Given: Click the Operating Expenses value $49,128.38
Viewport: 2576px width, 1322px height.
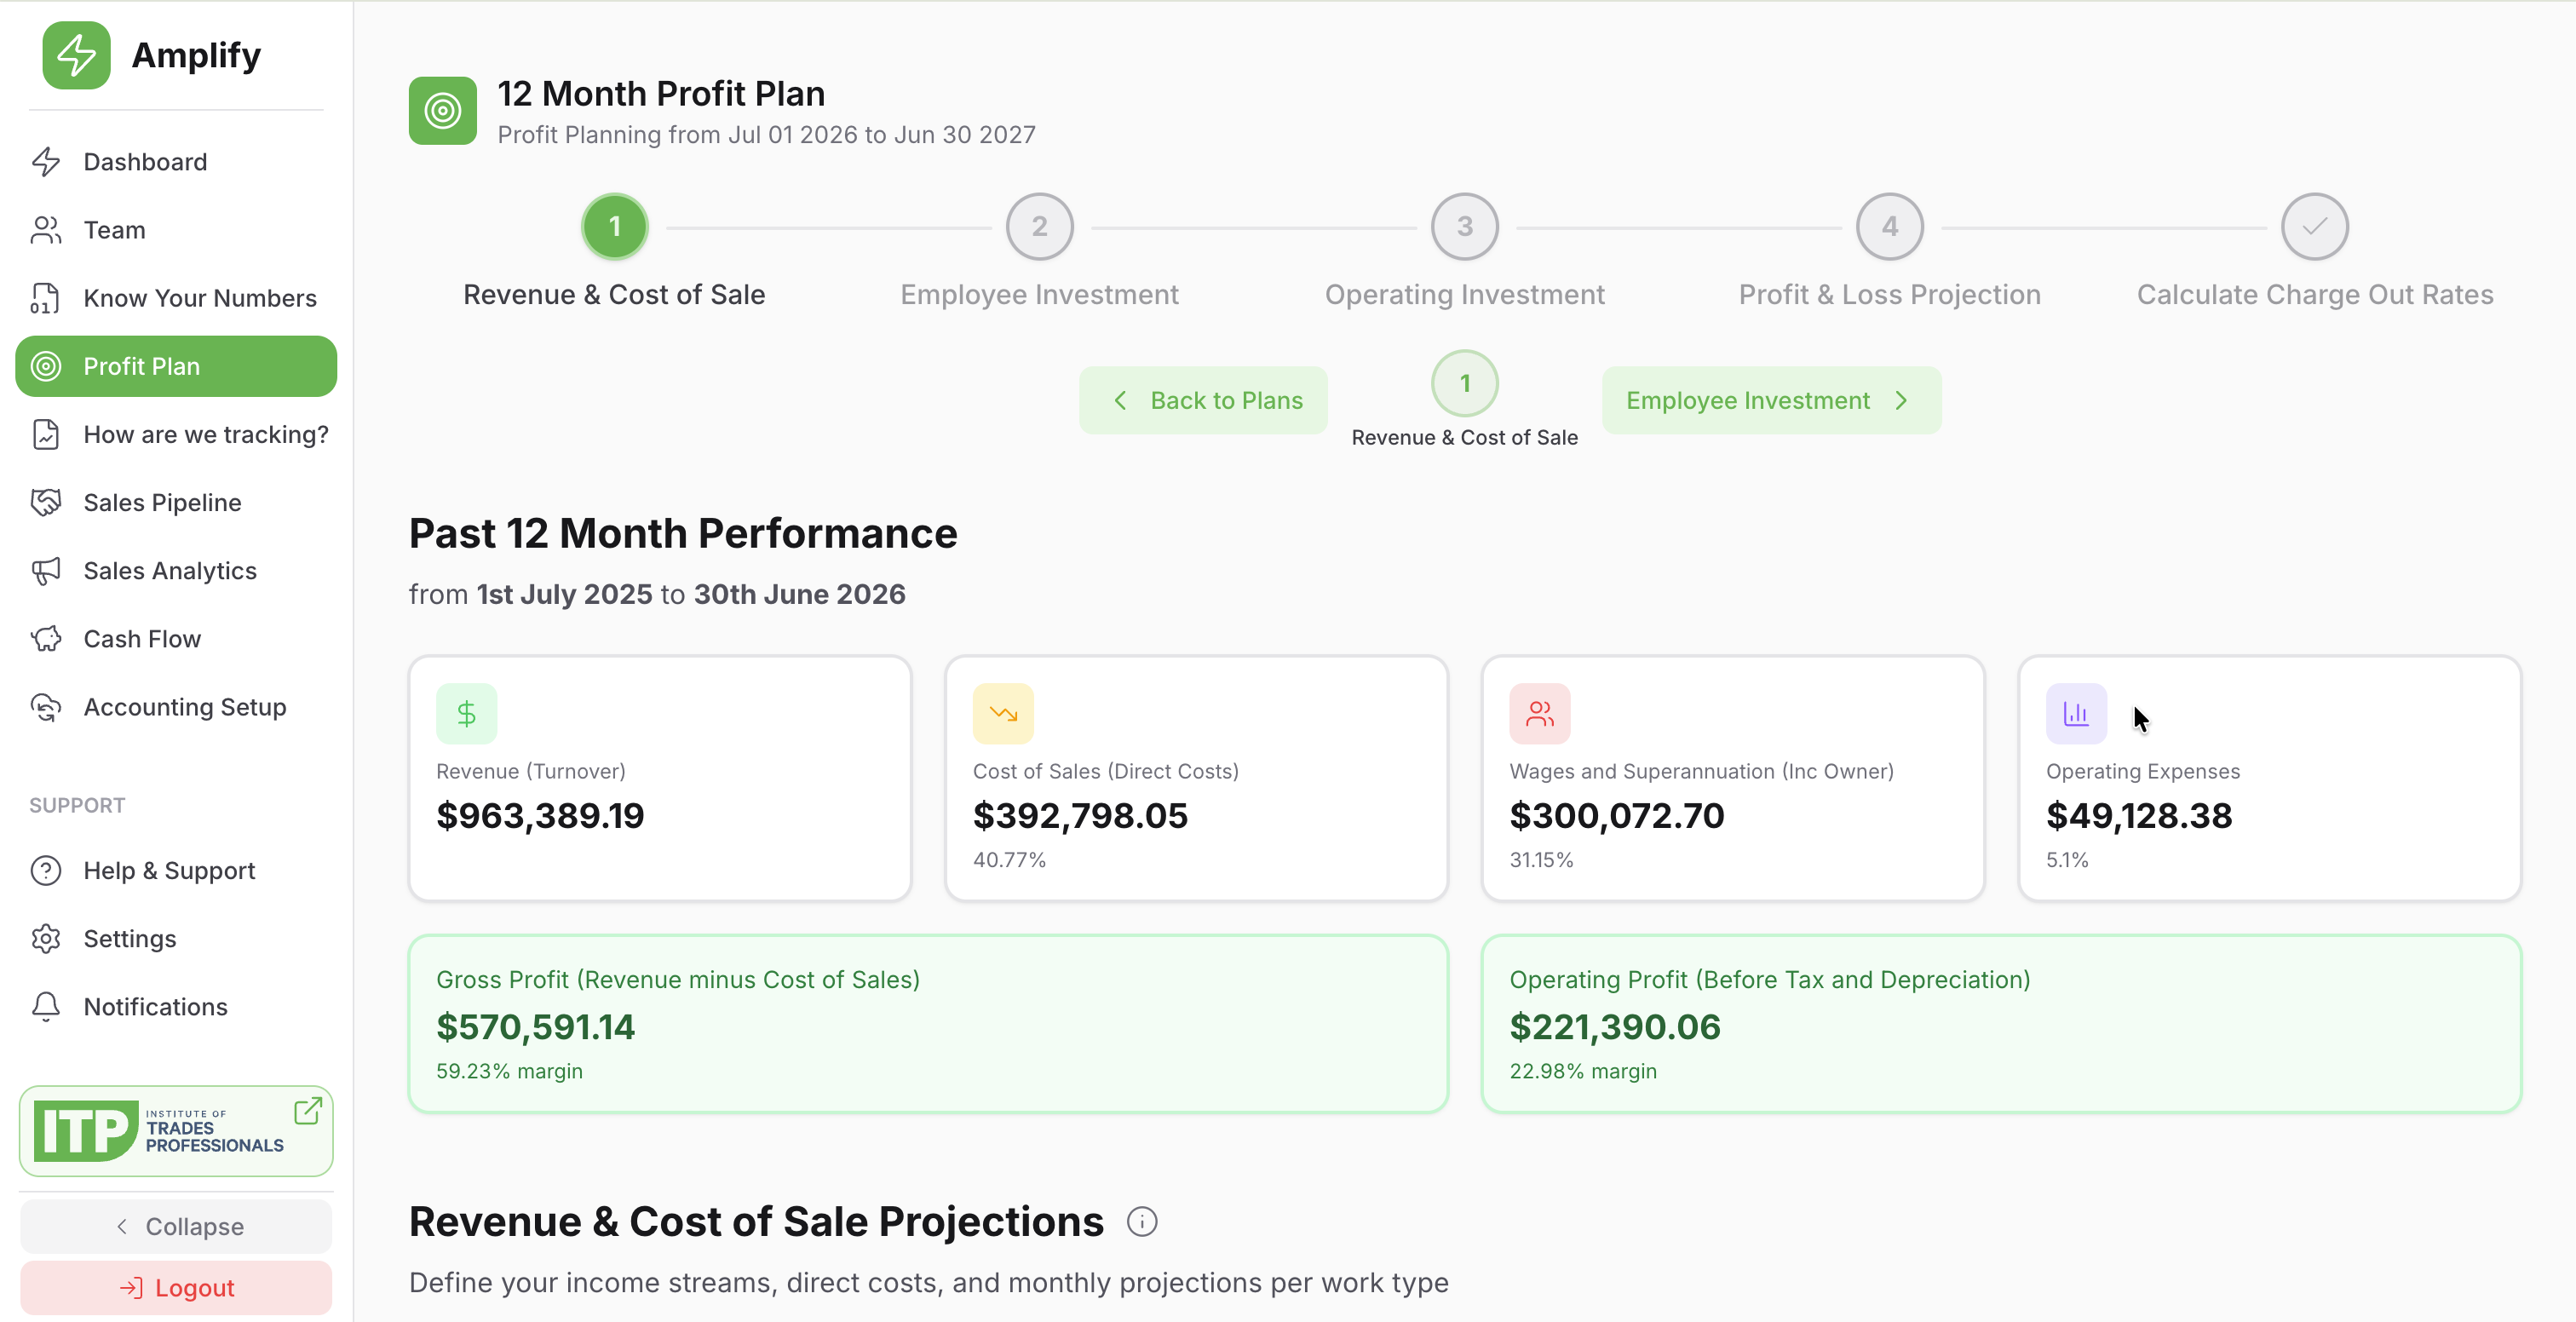Looking at the screenshot, I should (2139, 816).
